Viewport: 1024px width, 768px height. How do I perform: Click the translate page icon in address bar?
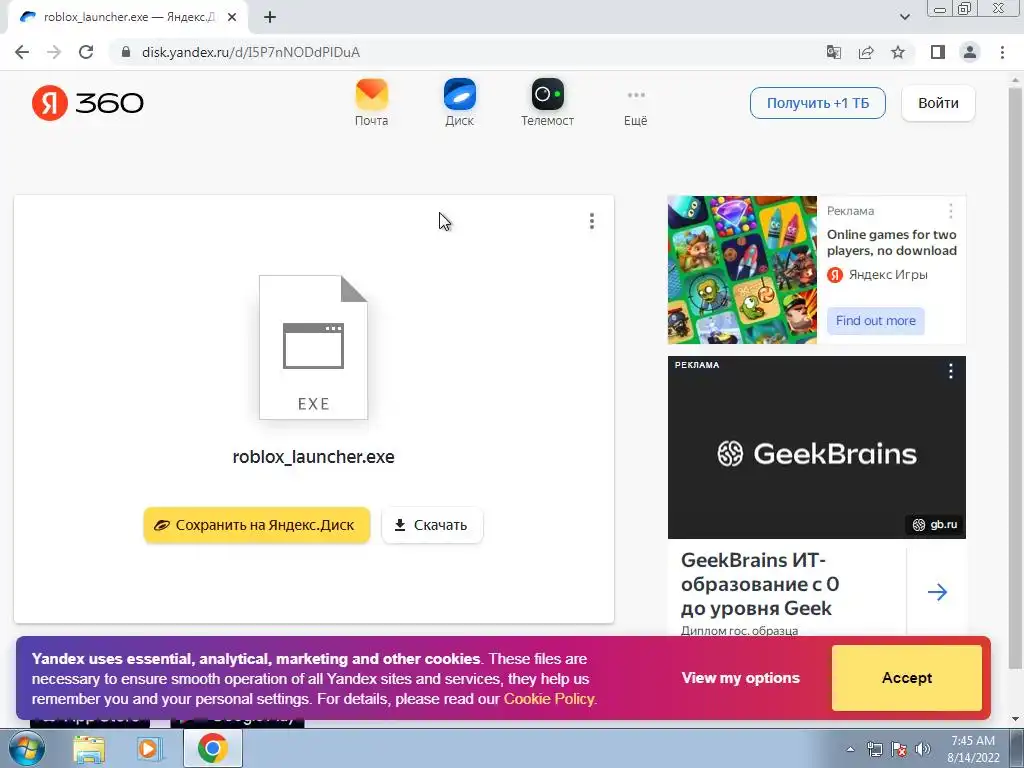(834, 52)
